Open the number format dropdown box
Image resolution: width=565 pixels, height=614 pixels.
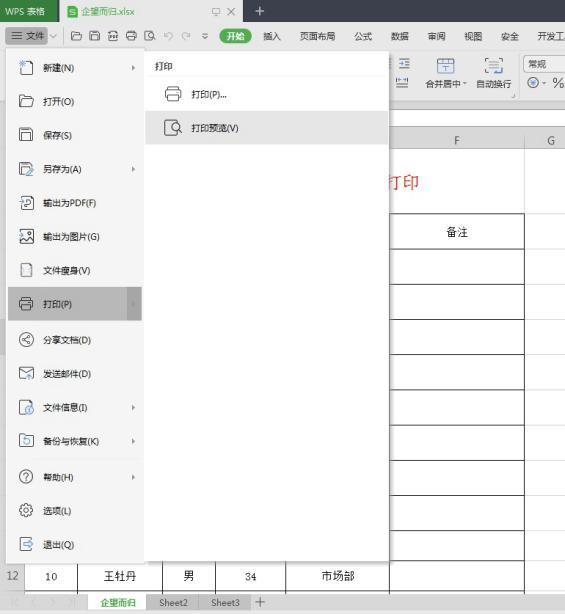click(x=544, y=64)
